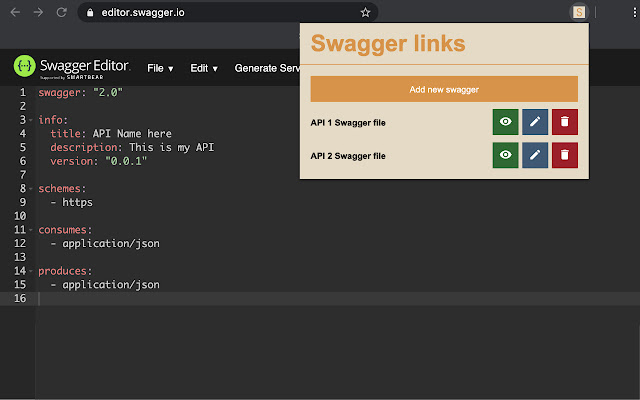Viewport: 640px width, 400px height.
Task: Open the File menu
Action: coord(160,68)
